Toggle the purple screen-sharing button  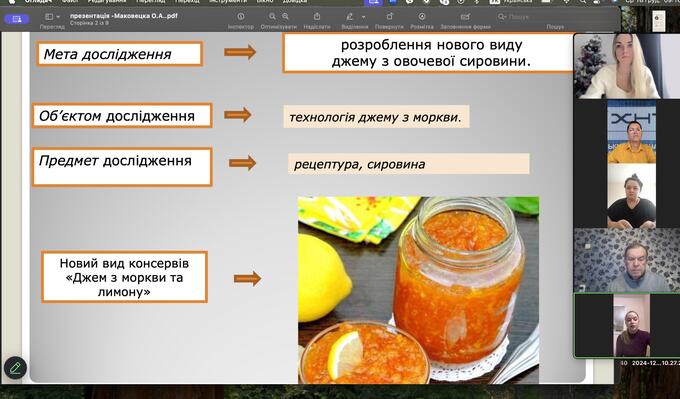16,19
